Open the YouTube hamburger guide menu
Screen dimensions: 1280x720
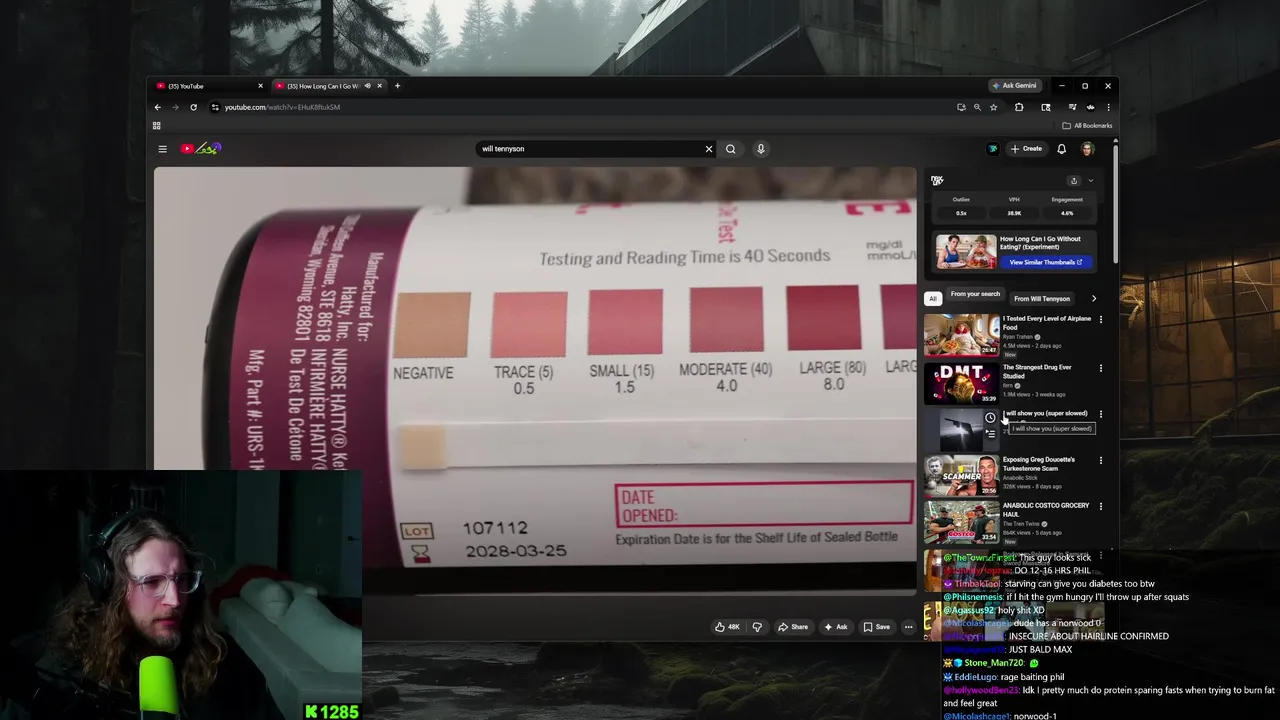click(x=162, y=149)
